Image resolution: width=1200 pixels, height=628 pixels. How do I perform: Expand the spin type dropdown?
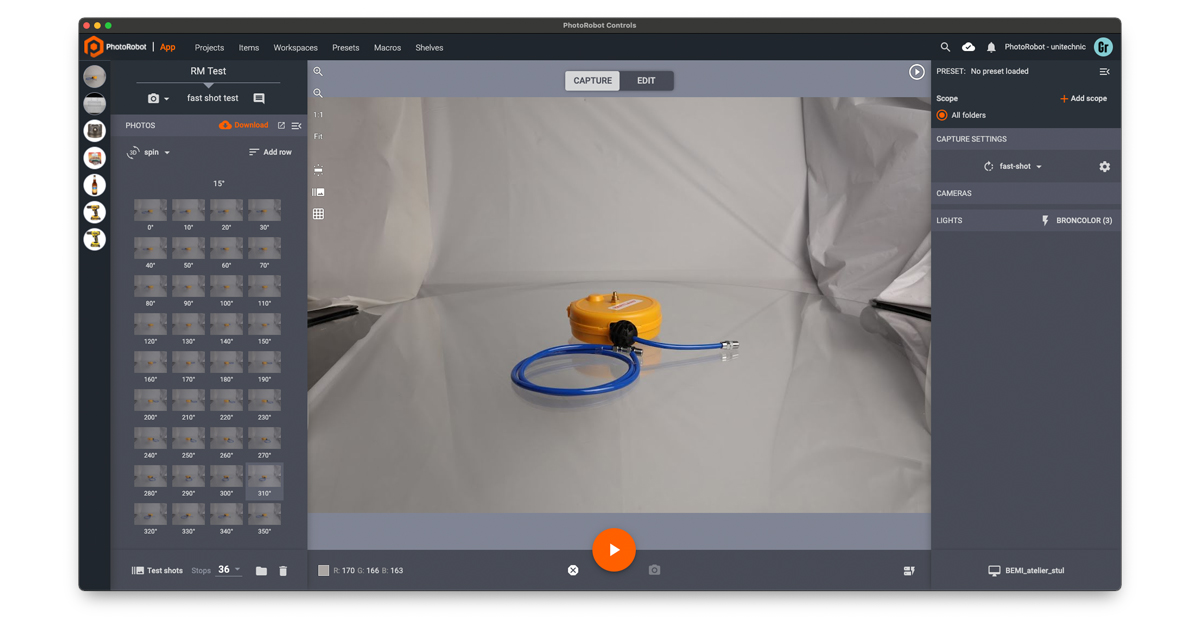pos(156,153)
